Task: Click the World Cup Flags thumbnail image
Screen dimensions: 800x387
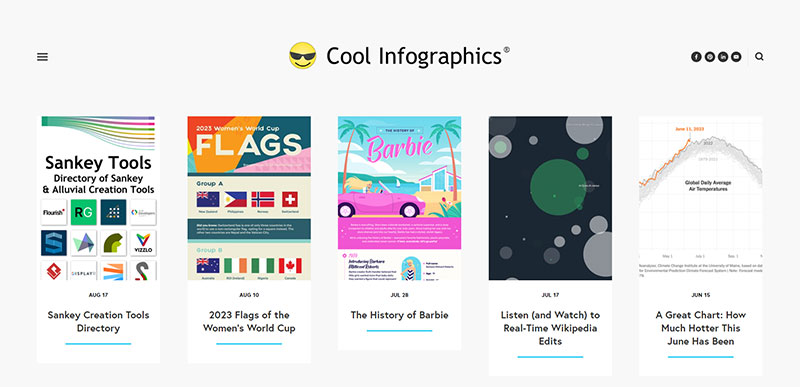Action: 249,198
